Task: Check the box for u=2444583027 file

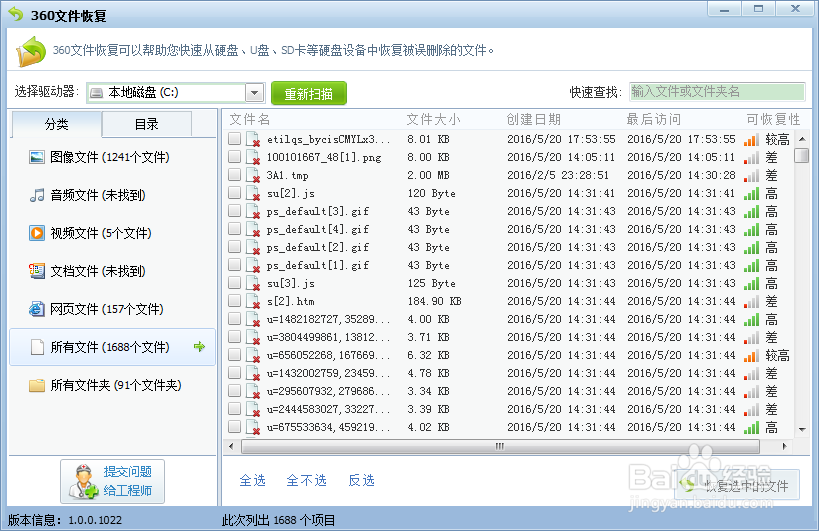Action: pyautogui.click(x=235, y=409)
